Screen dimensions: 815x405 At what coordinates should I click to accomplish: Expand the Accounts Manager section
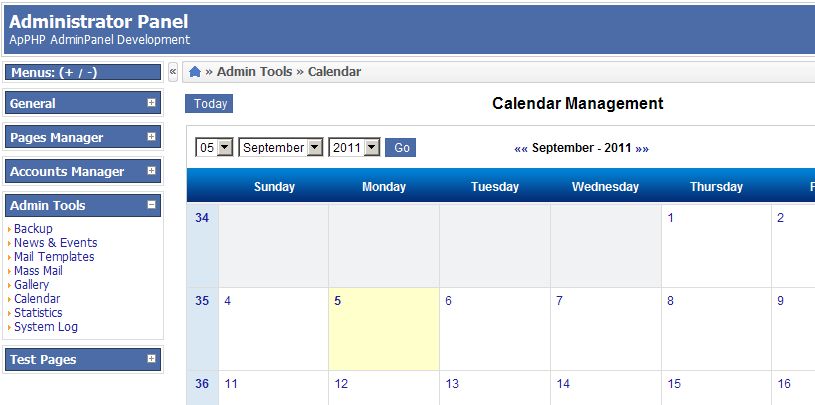[x=151, y=171]
